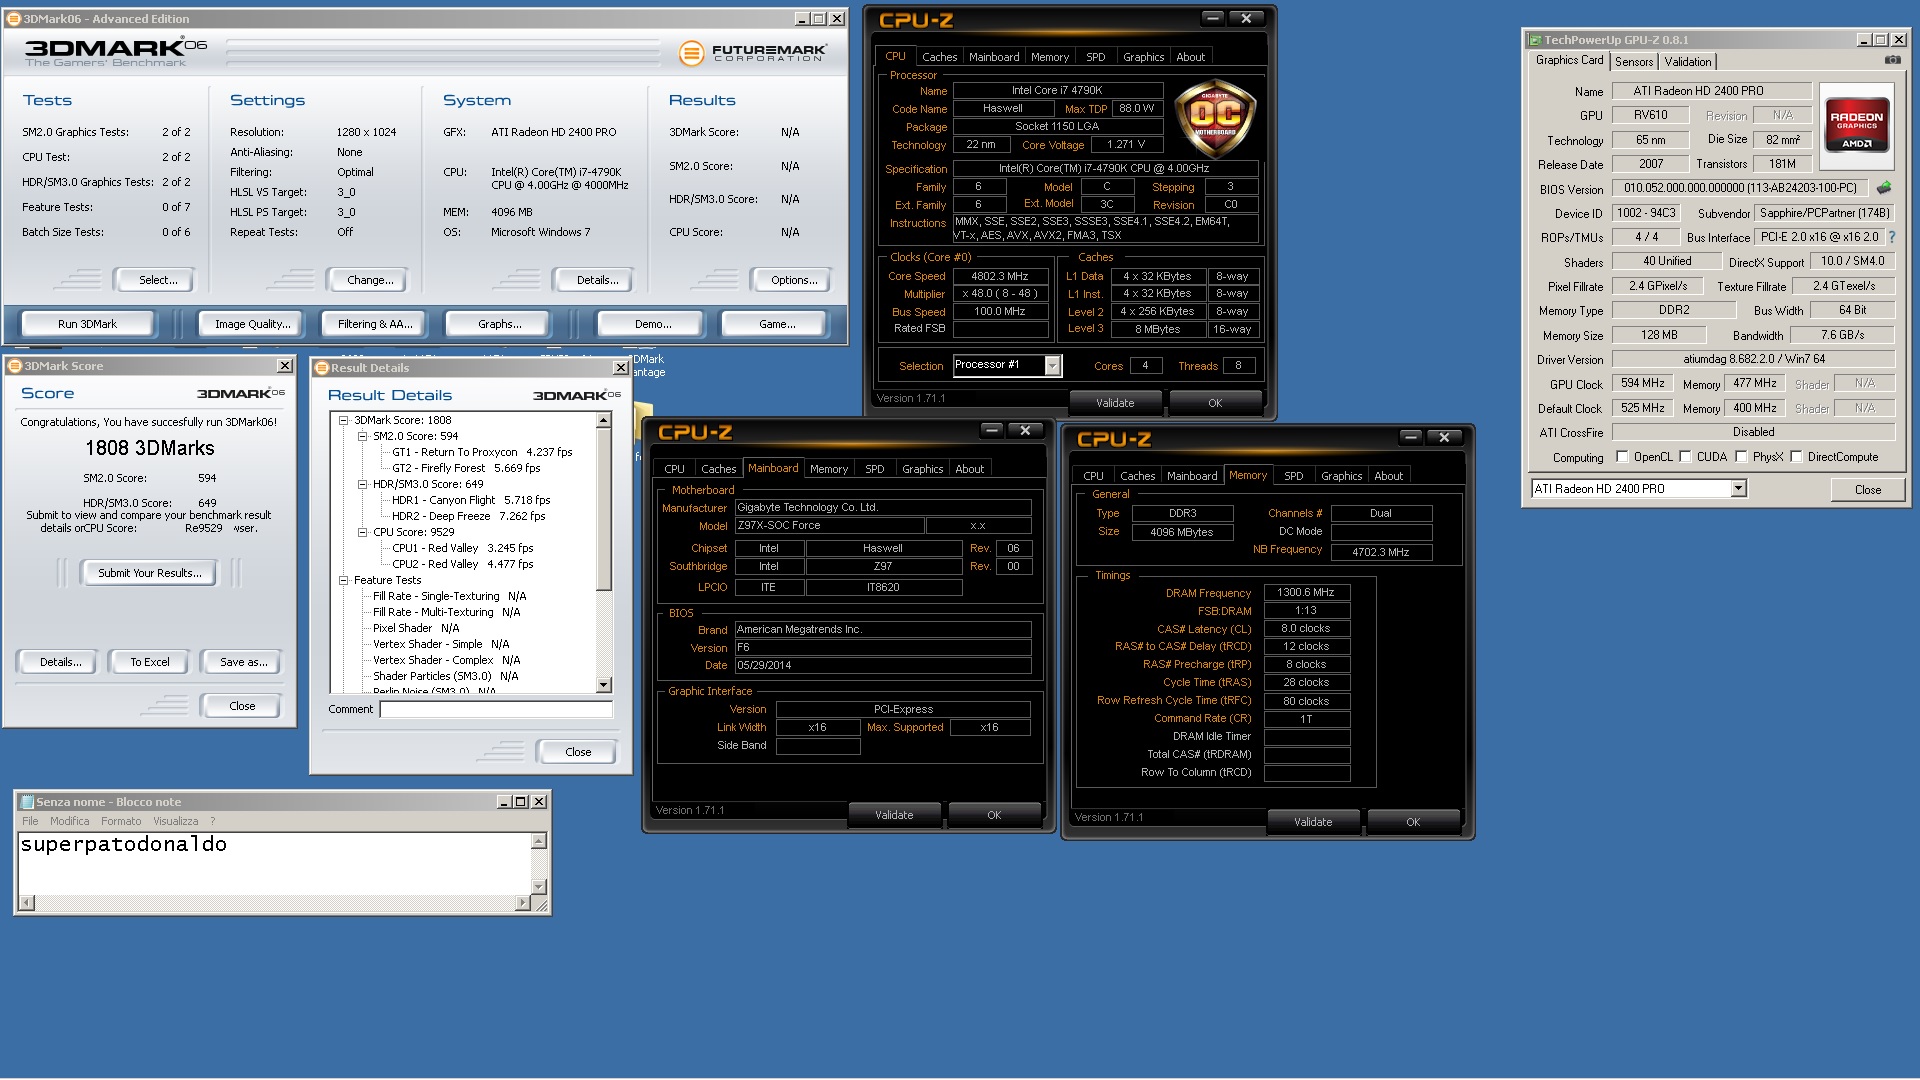Click Save as... button in score window

(x=244, y=662)
